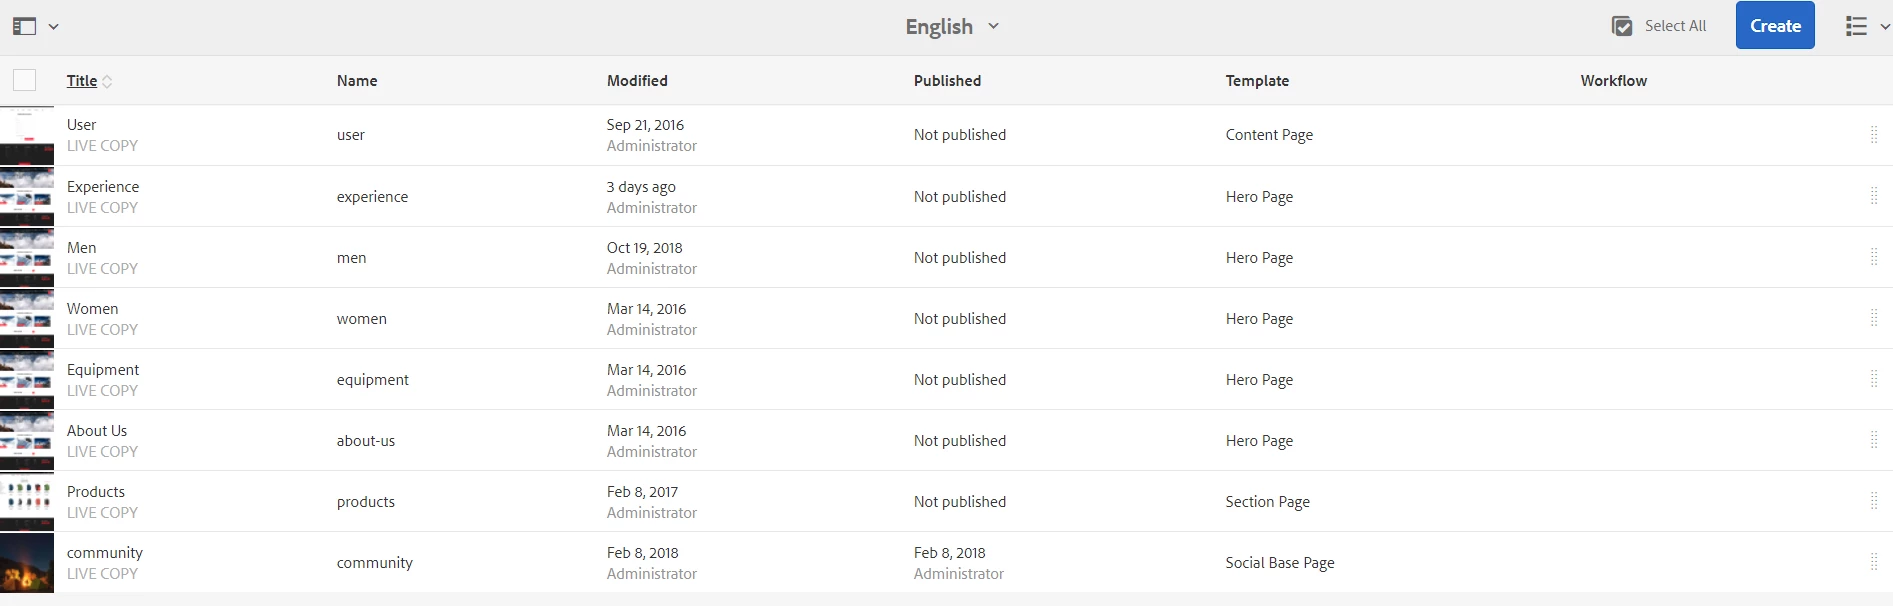Open the English breadcrumb dropdown
1893x606 pixels.
pyautogui.click(x=952, y=27)
